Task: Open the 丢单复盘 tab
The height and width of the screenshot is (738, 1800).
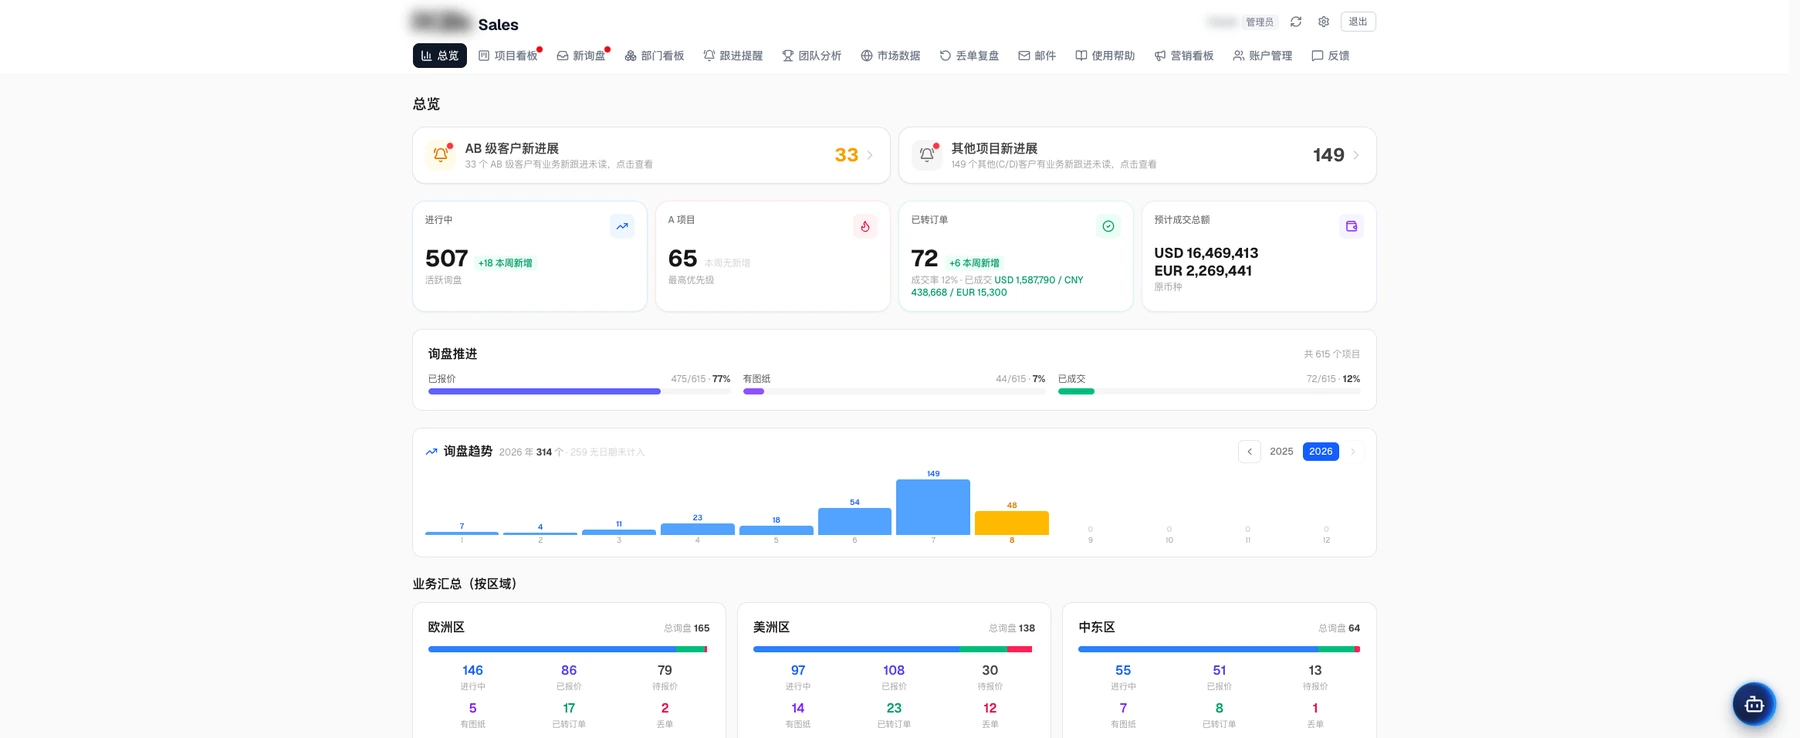Action: coord(970,56)
